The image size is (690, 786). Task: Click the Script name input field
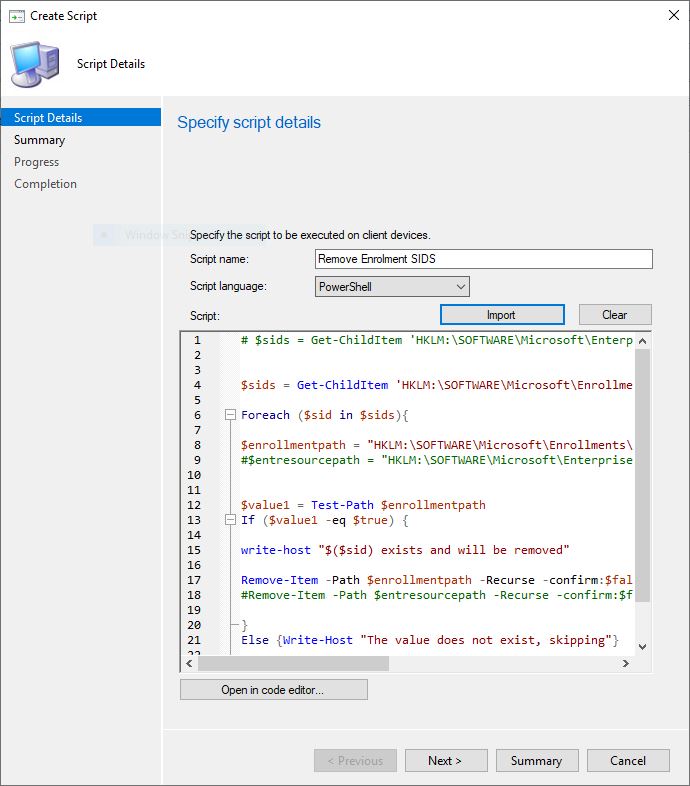click(483, 259)
